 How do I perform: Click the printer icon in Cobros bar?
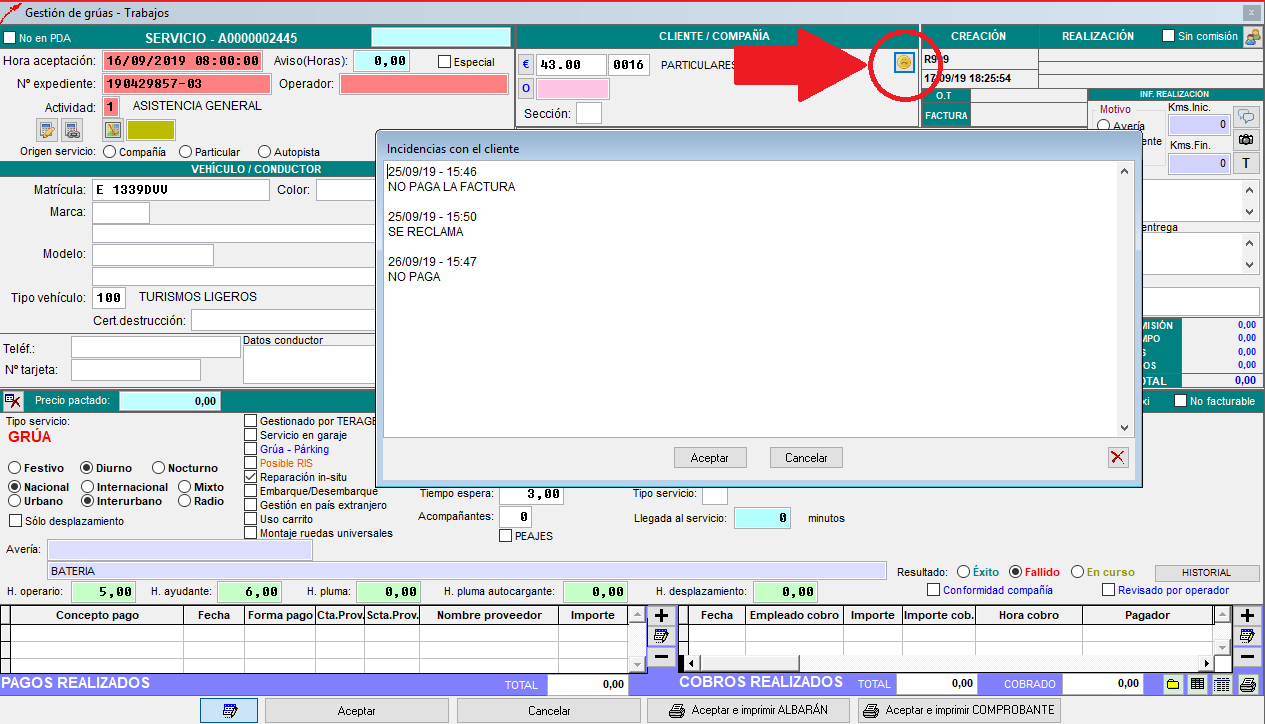[x=1248, y=685]
